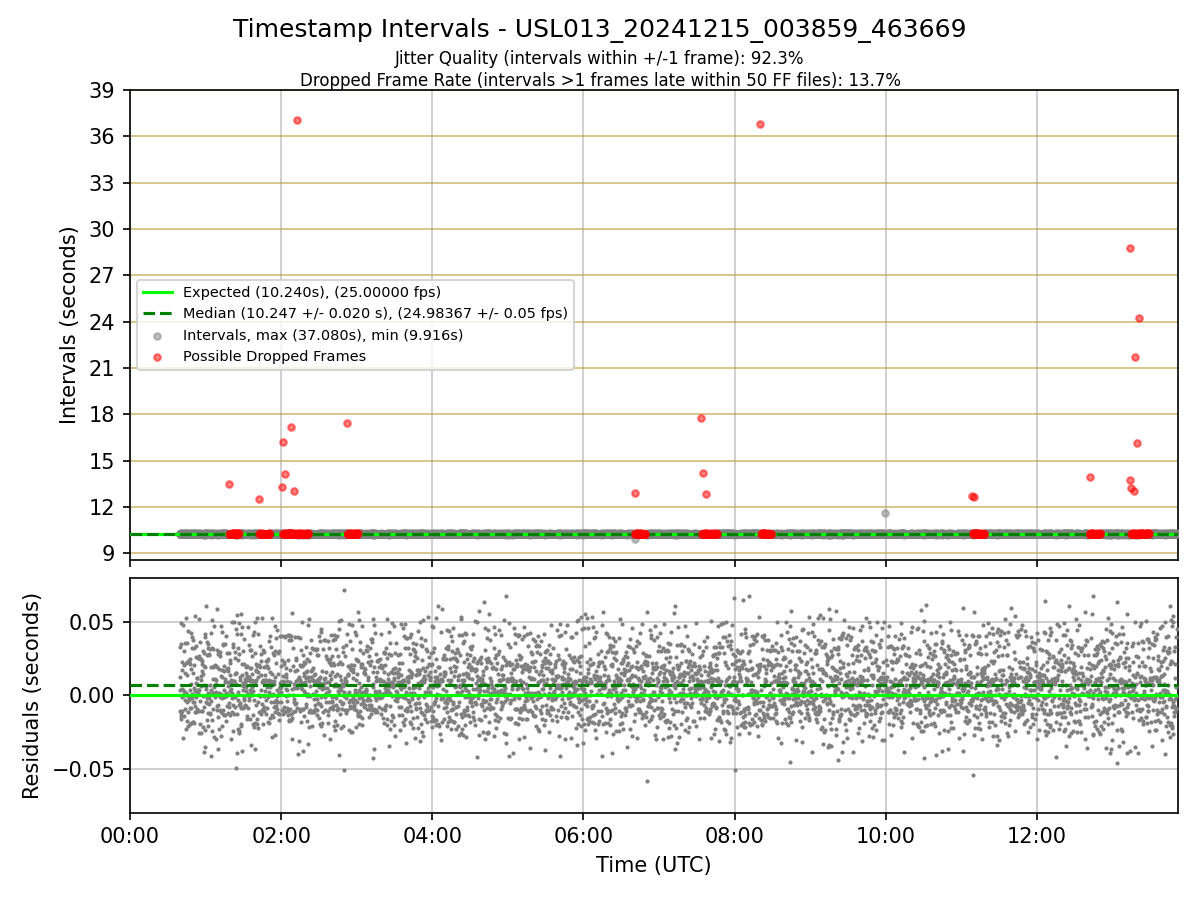Click the Residuals (seconds) y-axis label
1200x900 pixels.
31,696
